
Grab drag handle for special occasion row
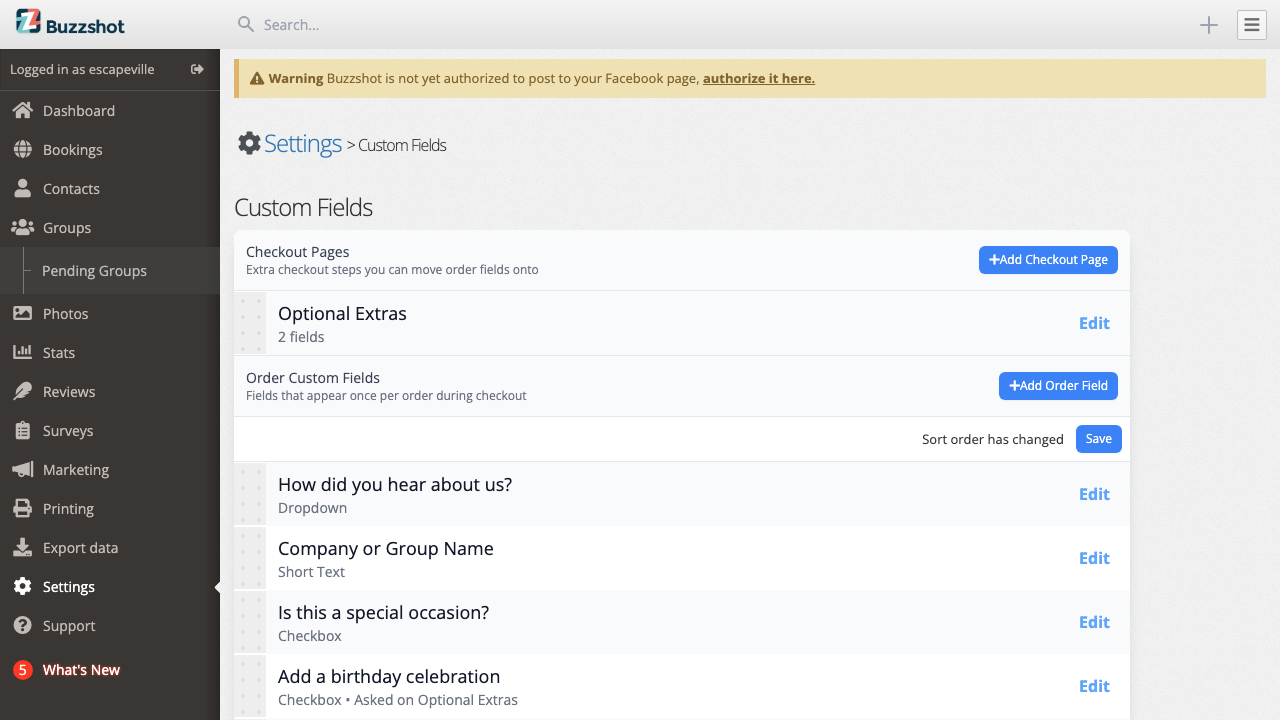[251, 622]
